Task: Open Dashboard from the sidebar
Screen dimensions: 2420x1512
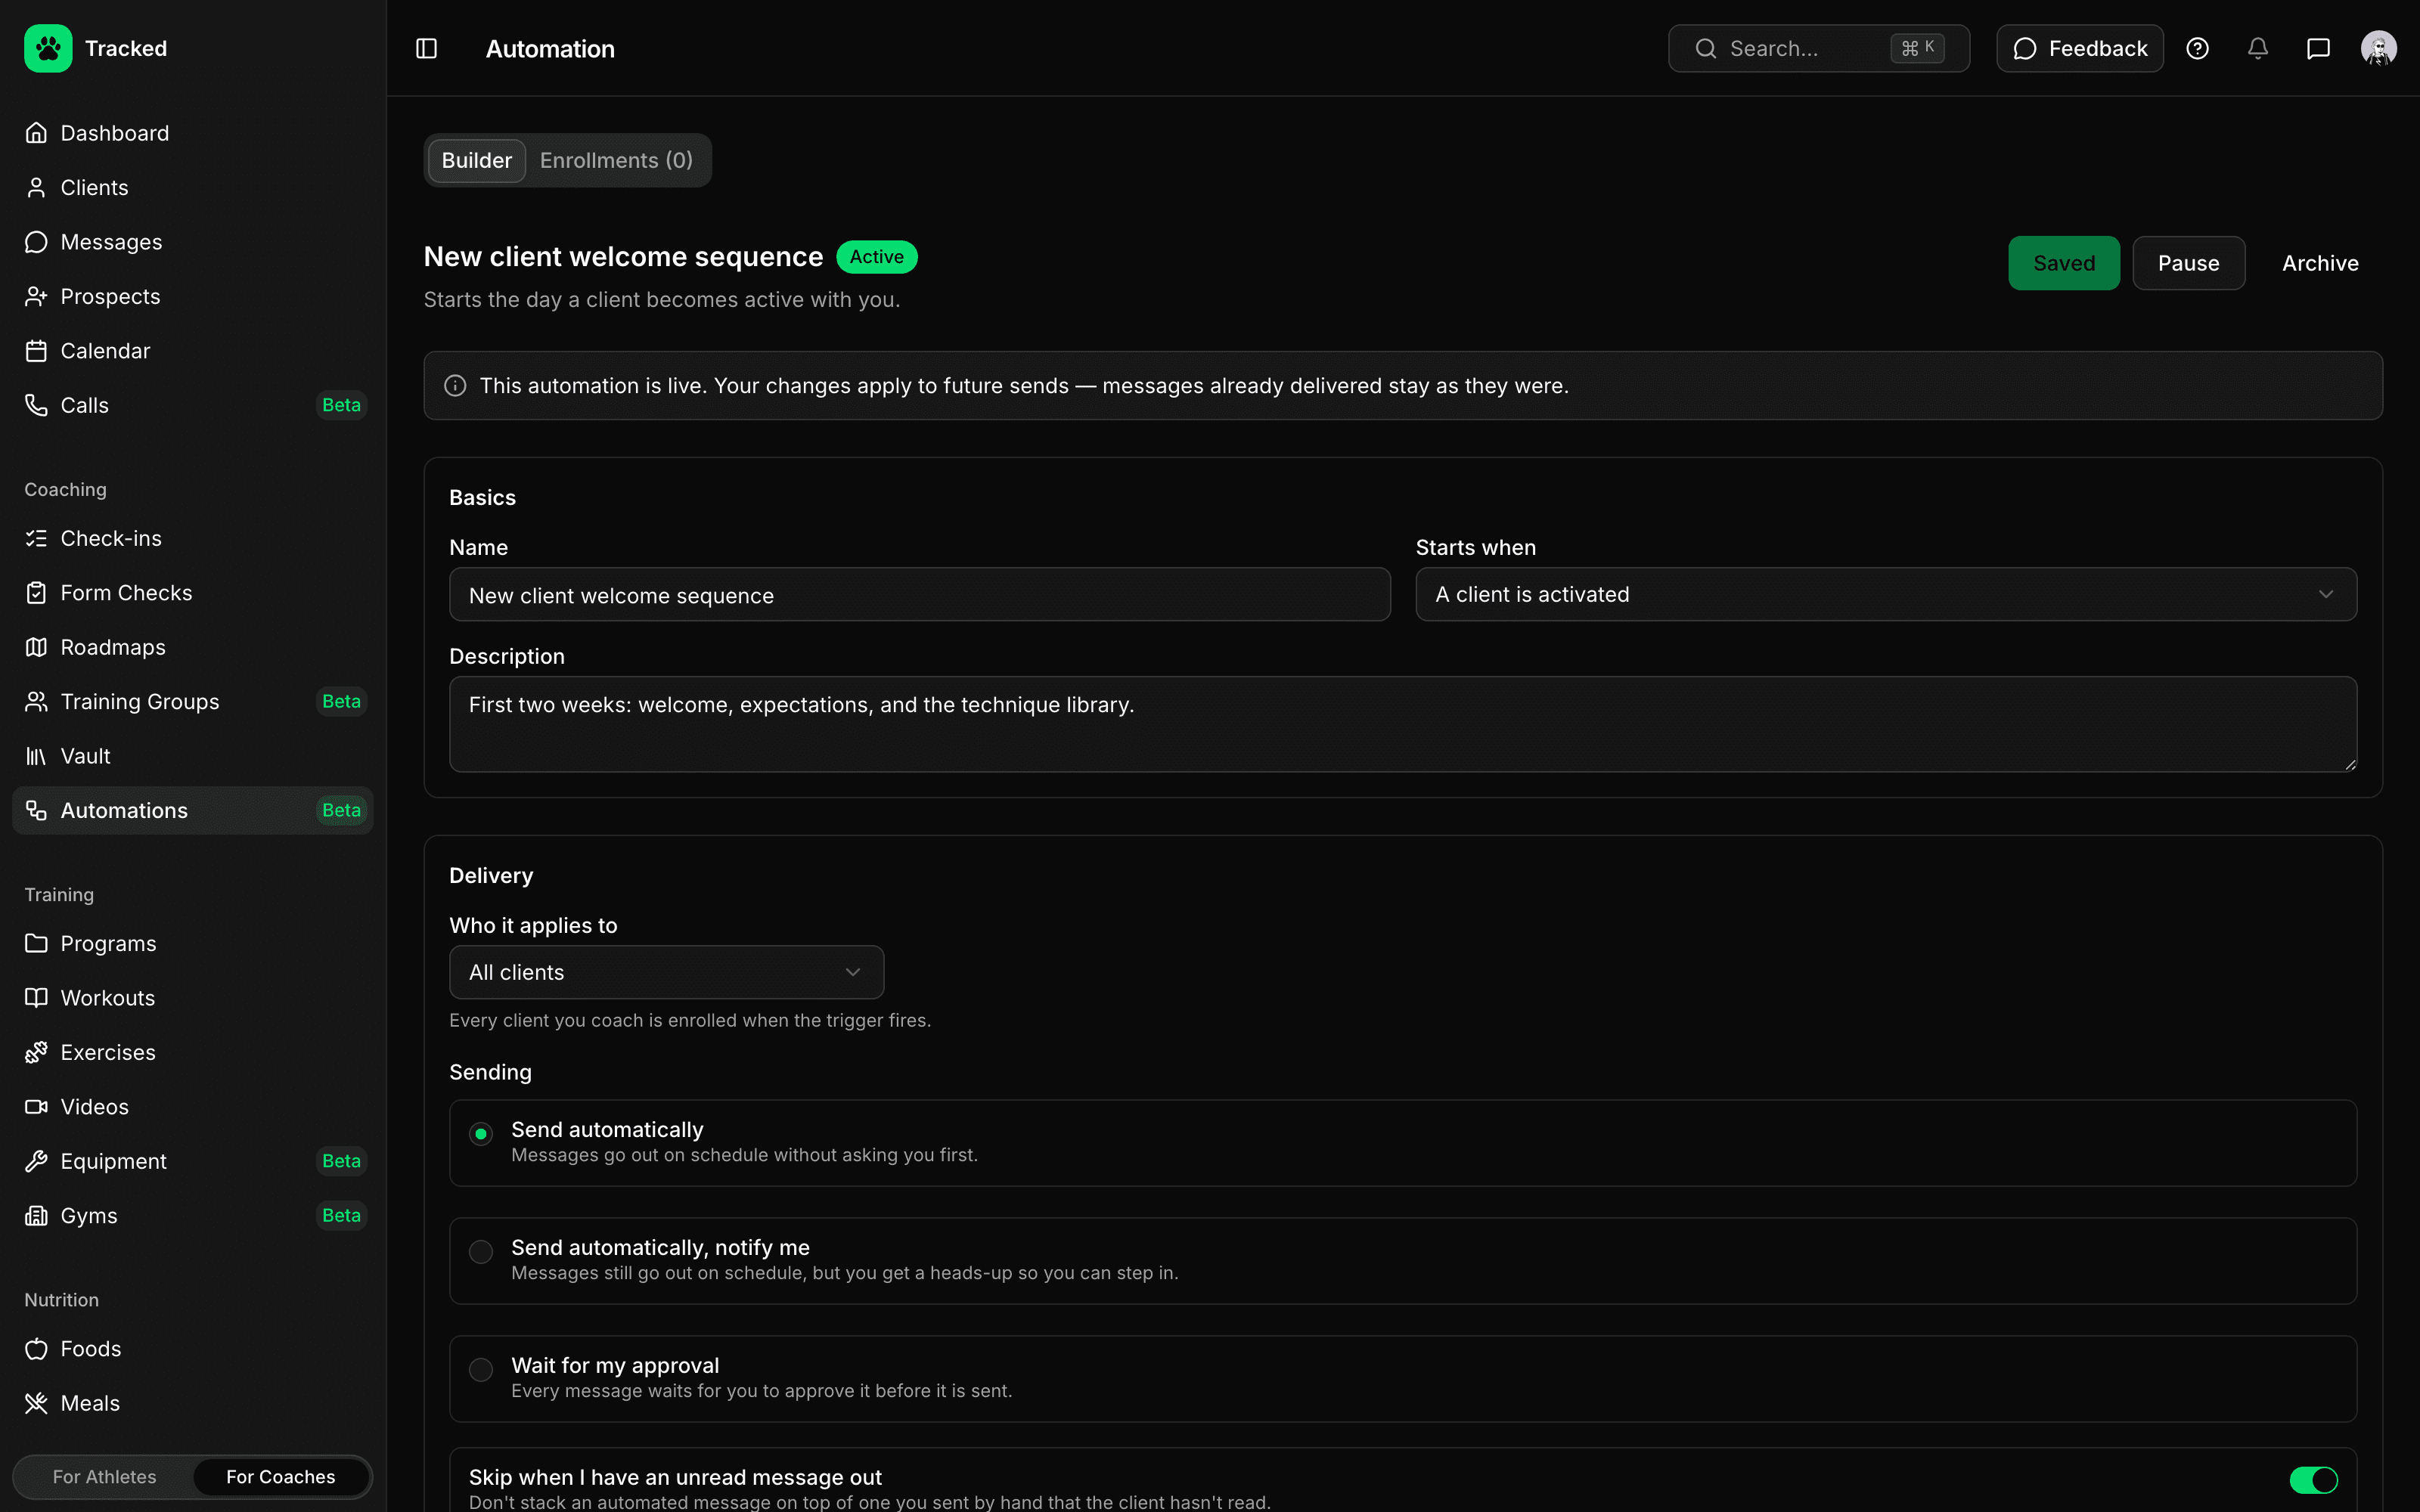Action: click(x=192, y=133)
